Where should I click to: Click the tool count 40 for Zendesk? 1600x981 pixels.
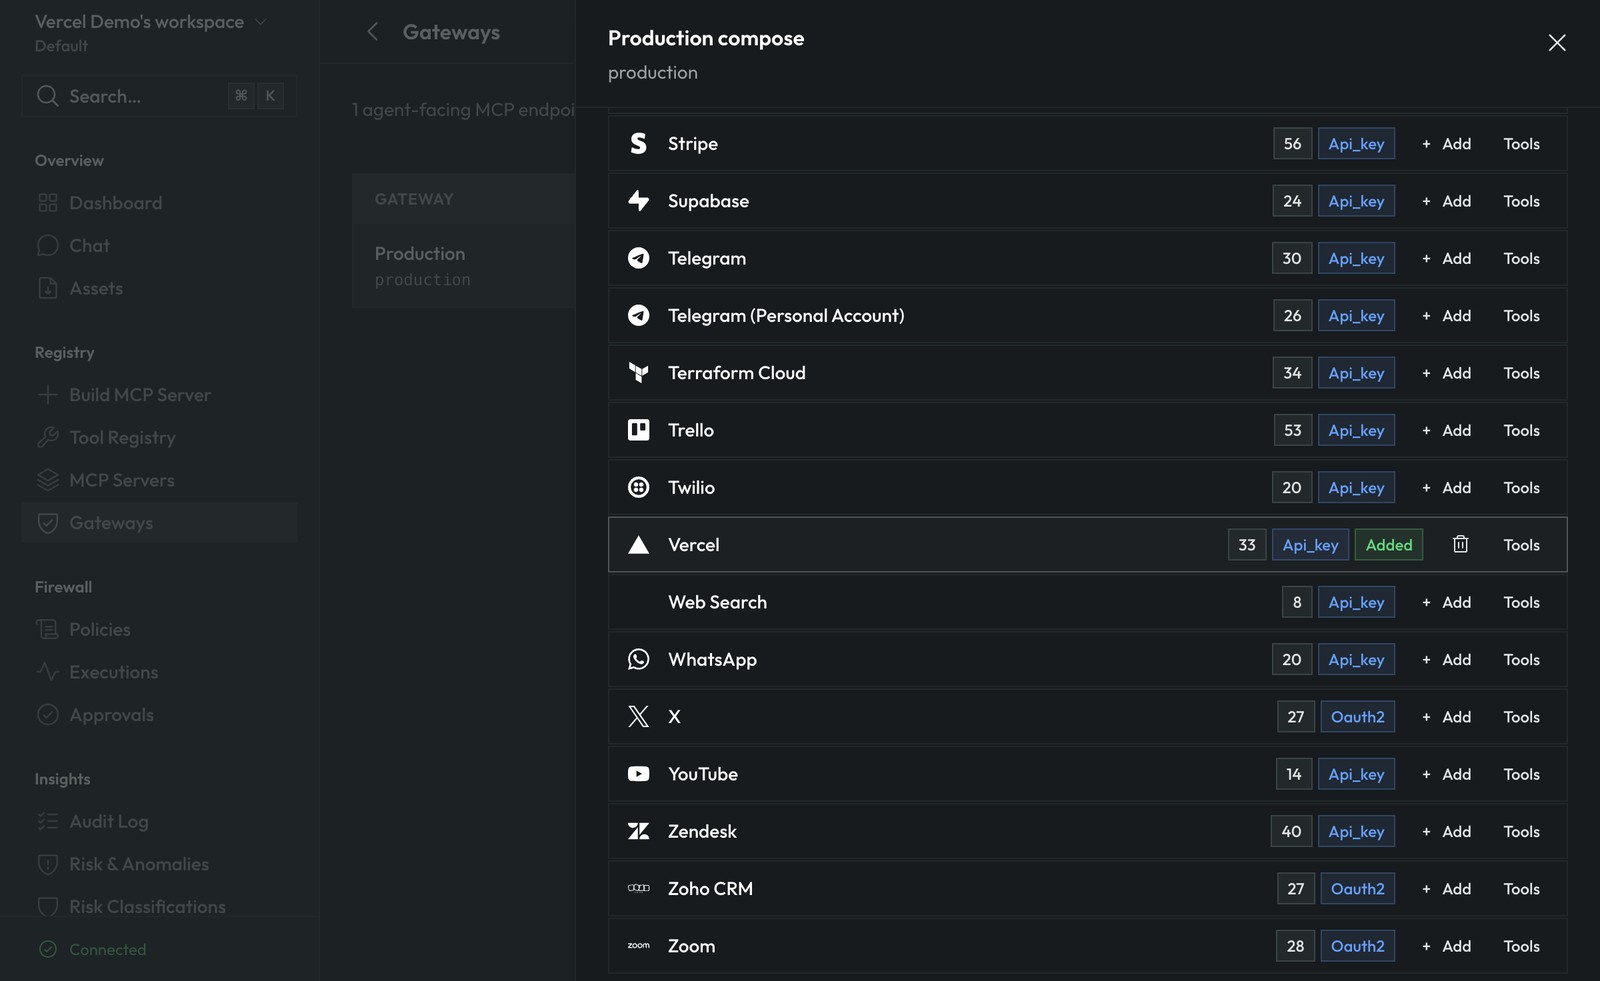pos(1291,831)
